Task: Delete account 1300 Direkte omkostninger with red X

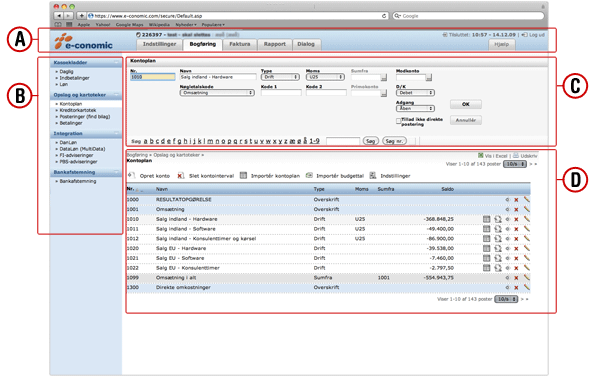Action: point(516,288)
